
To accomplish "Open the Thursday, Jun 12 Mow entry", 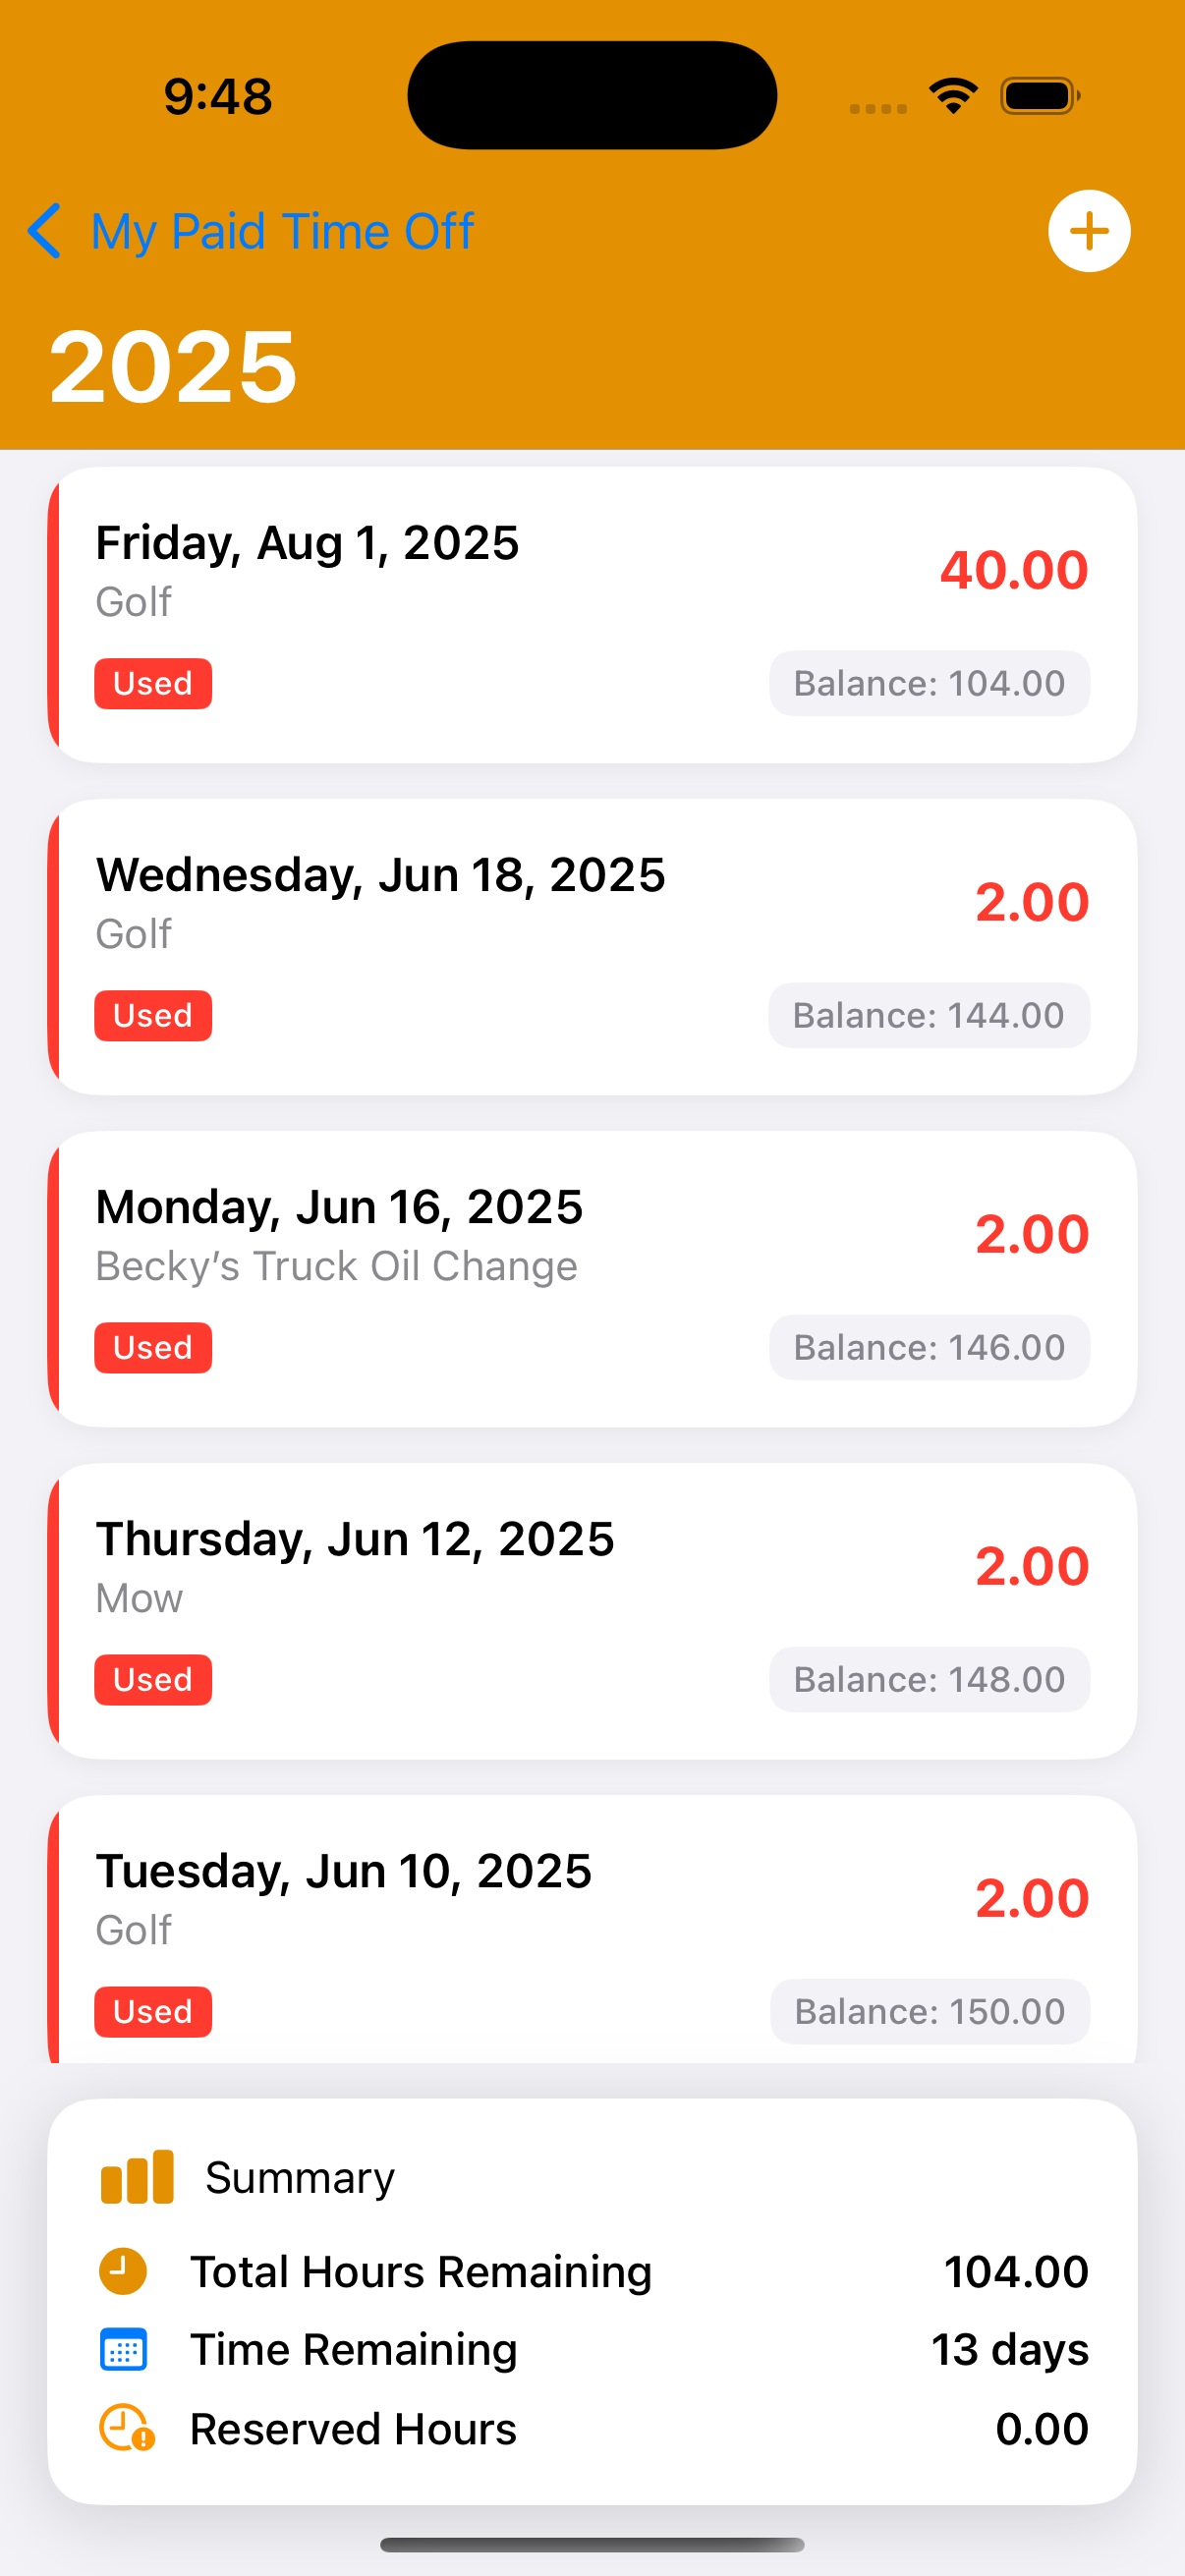I will 590,1610.
